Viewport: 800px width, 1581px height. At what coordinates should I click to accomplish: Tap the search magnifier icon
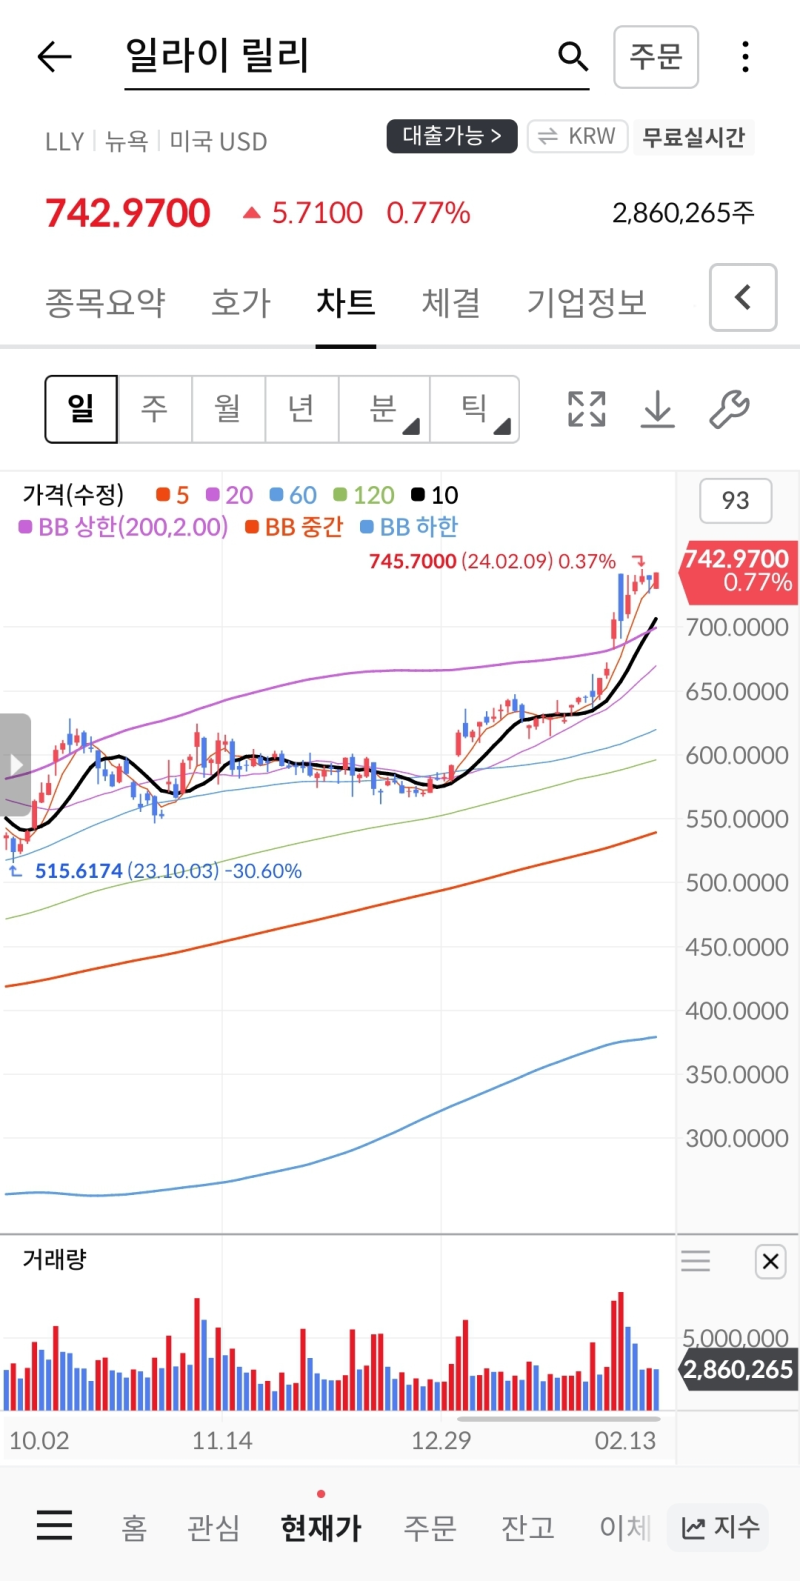[573, 57]
